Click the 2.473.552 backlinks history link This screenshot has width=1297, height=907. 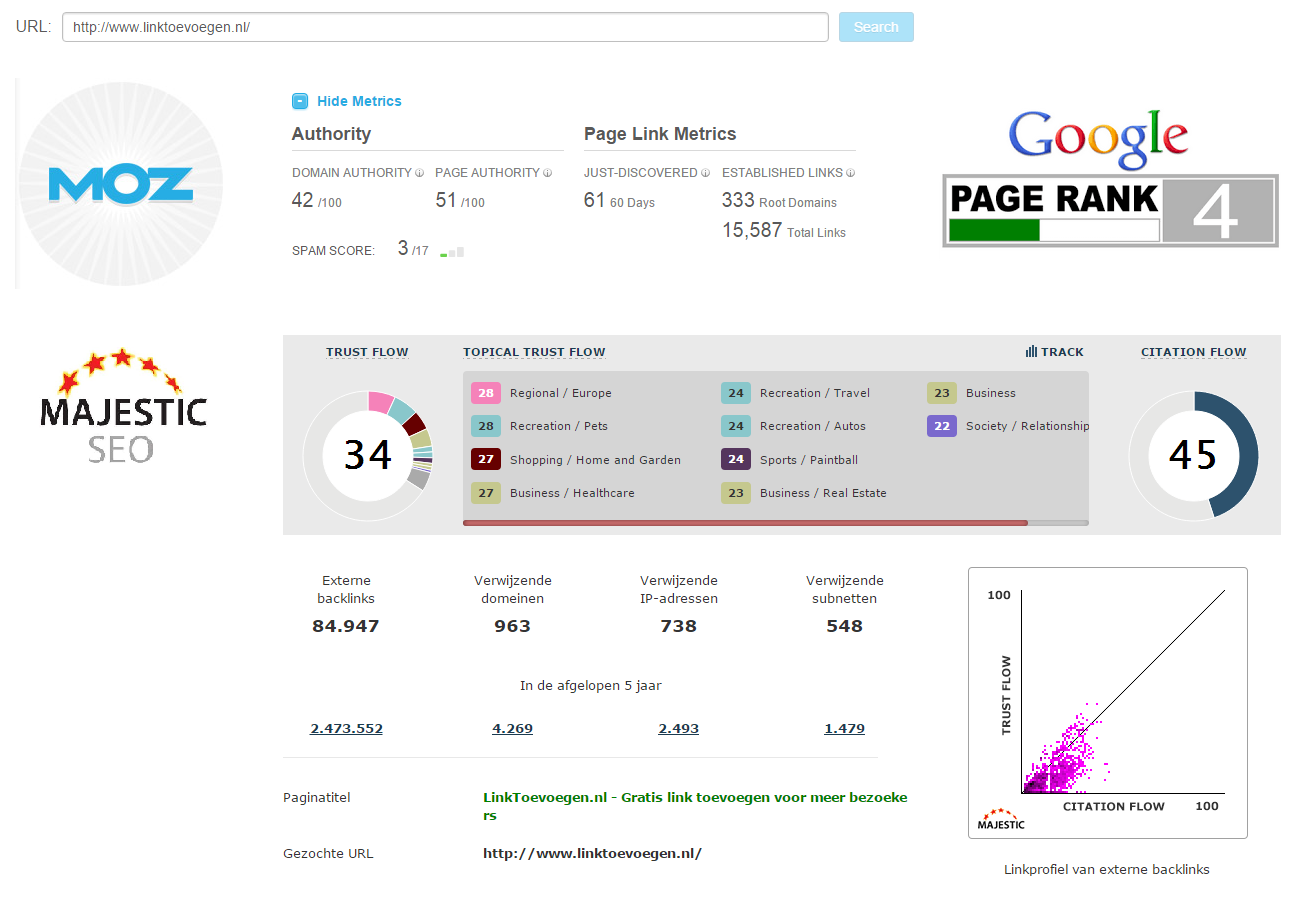click(346, 729)
